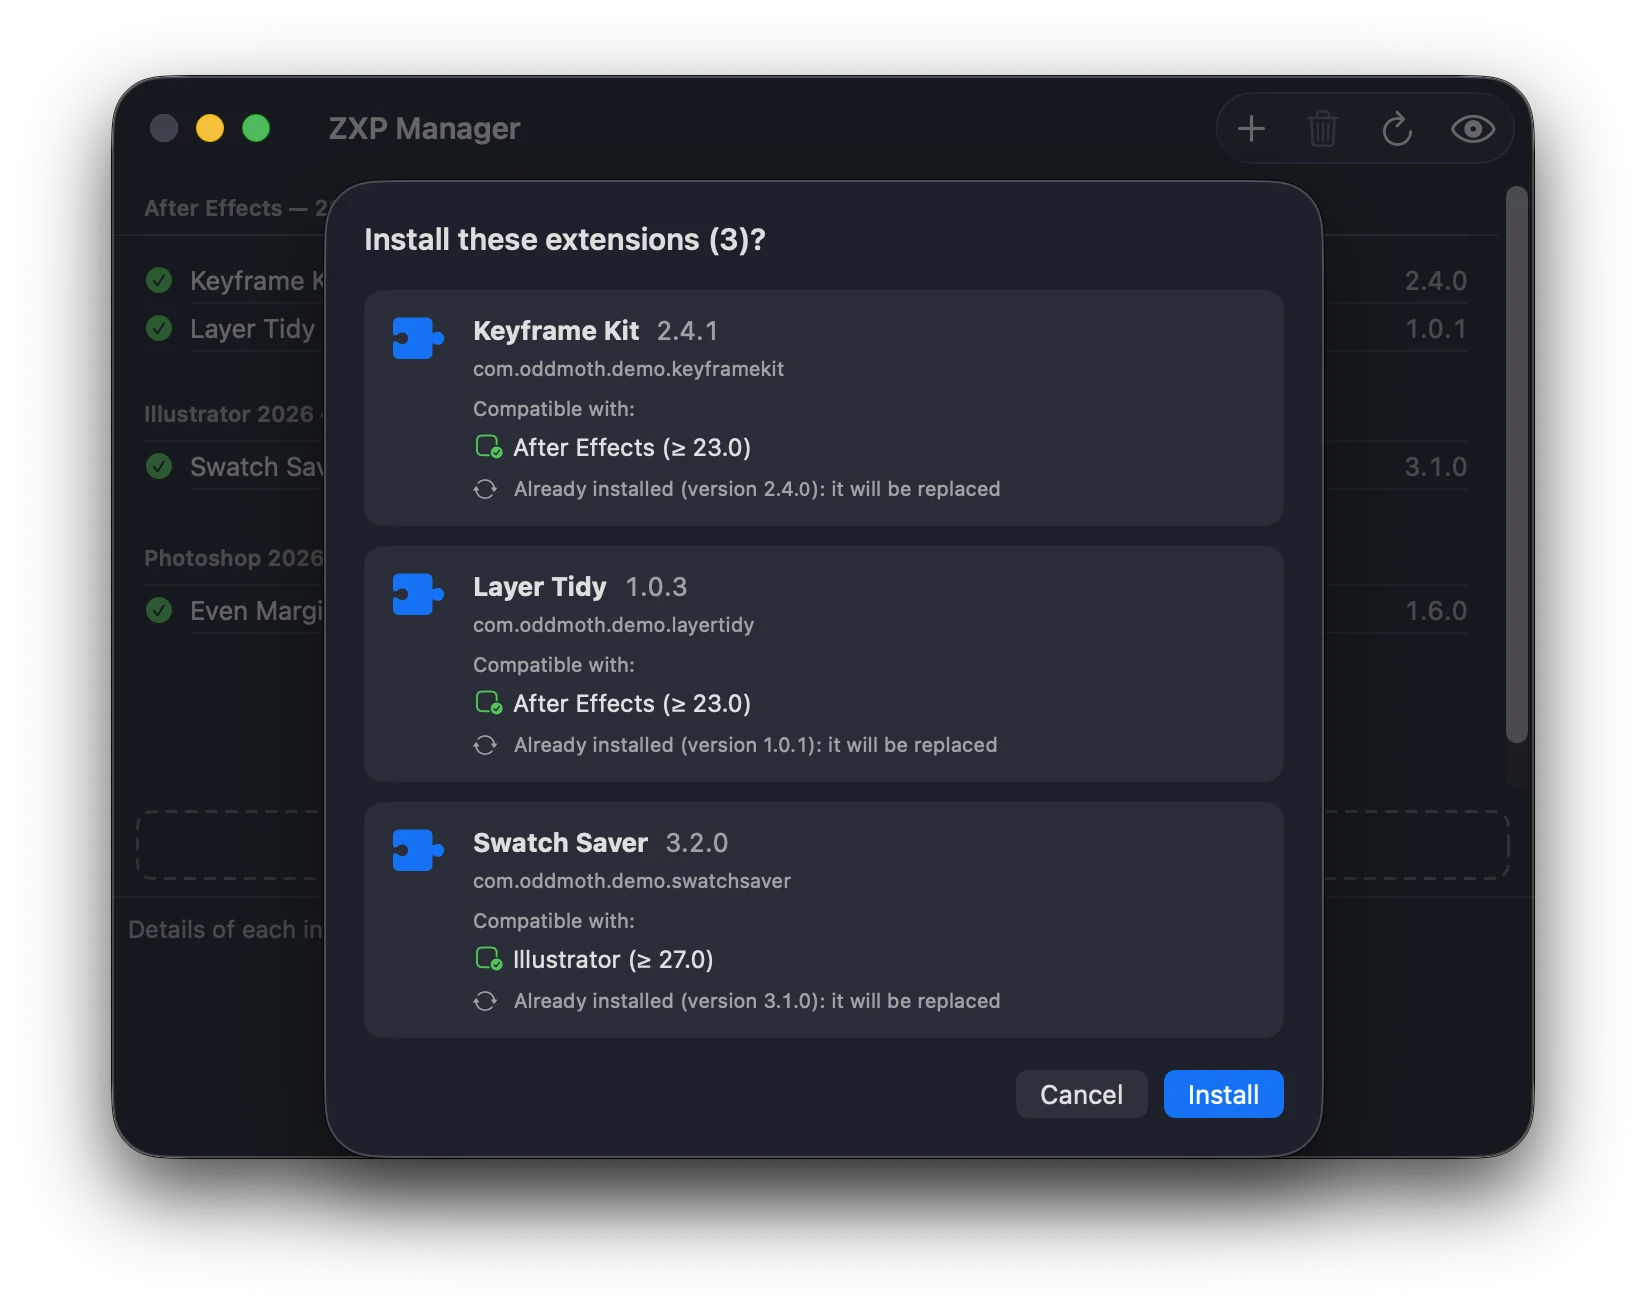This screenshot has height=1306, width=1646.
Task: Click replace arrows icon for version 1.0.1
Action: pyautogui.click(x=485, y=745)
